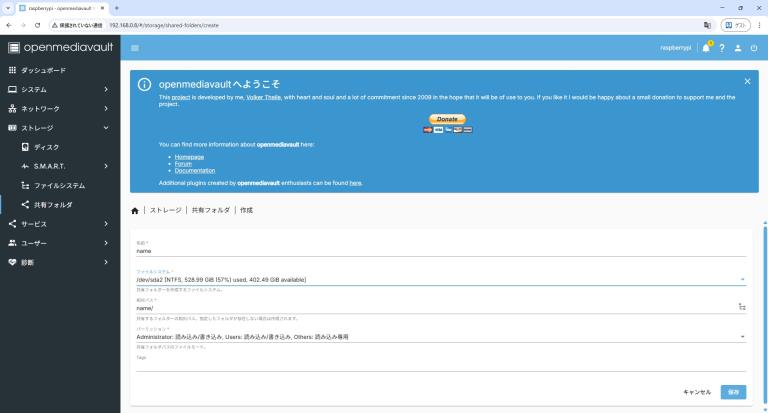The image size is (768, 413).
Task: Click the Tags input field
Action: (441, 365)
